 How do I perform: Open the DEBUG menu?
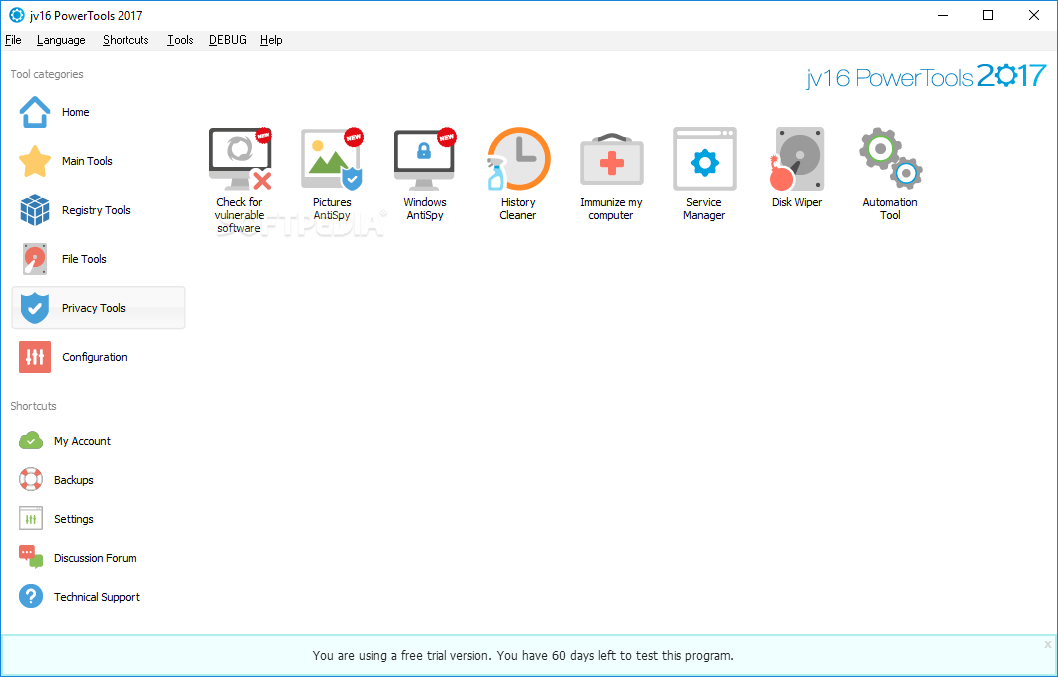pos(227,40)
